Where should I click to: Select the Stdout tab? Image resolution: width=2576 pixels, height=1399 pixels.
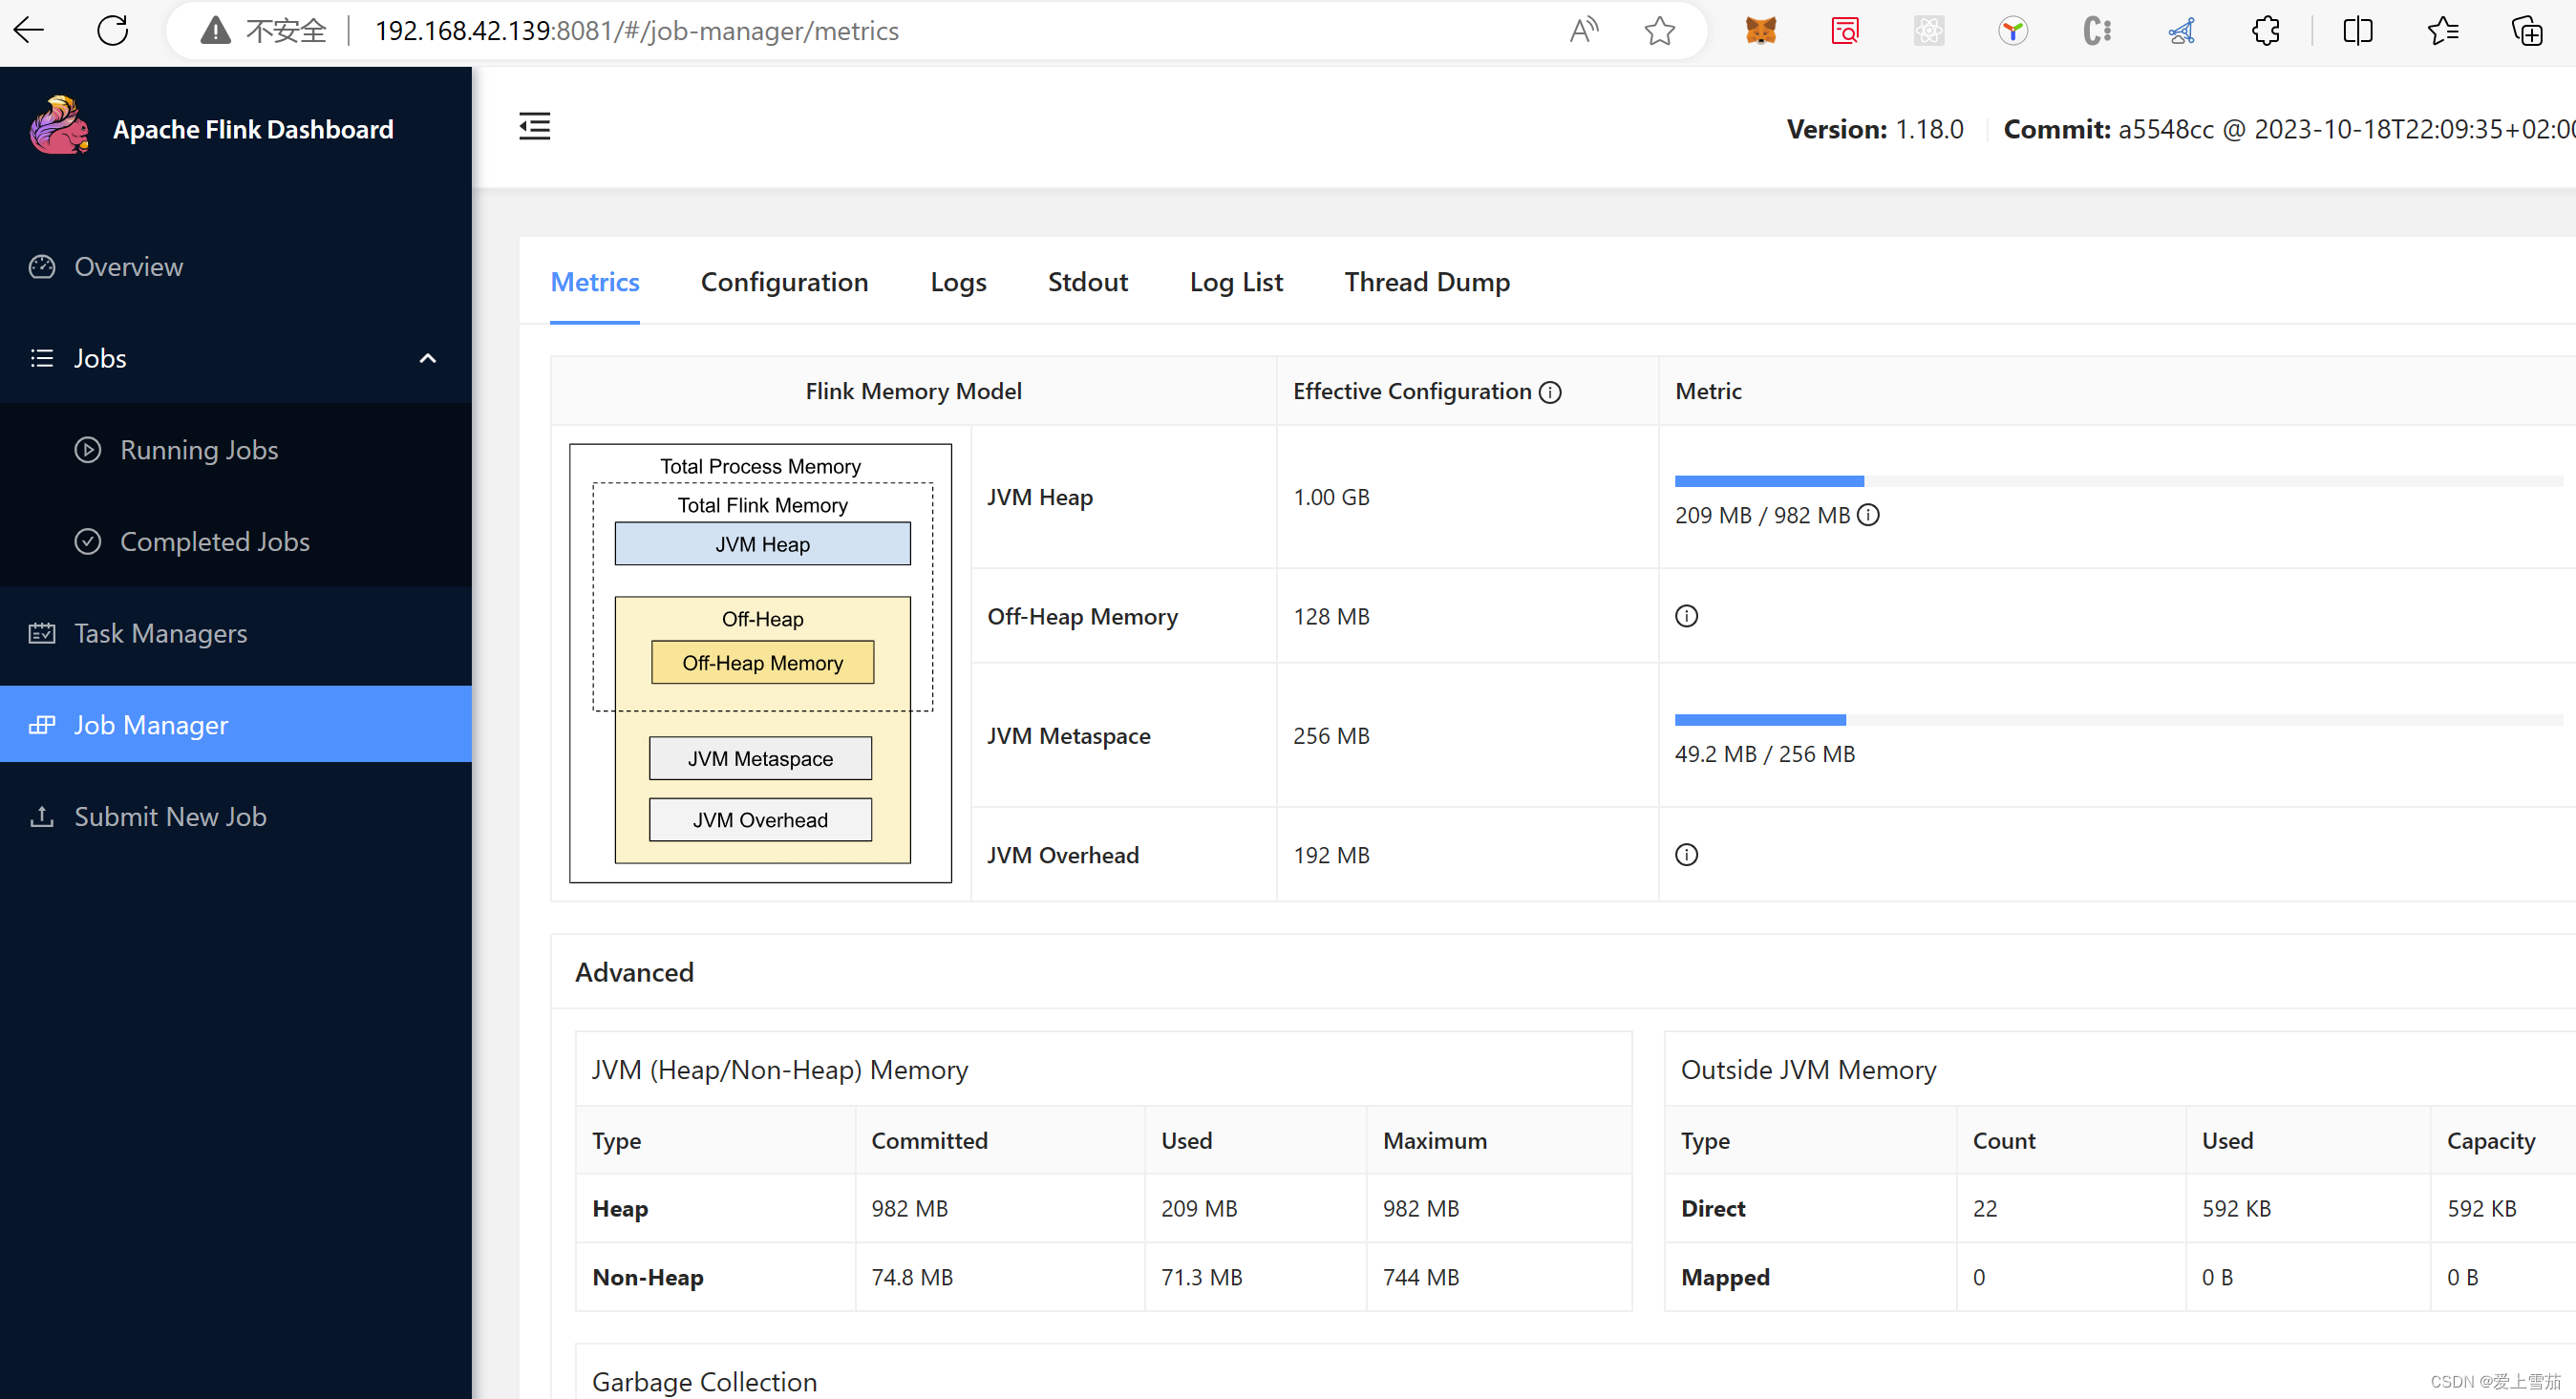[x=1088, y=282]
